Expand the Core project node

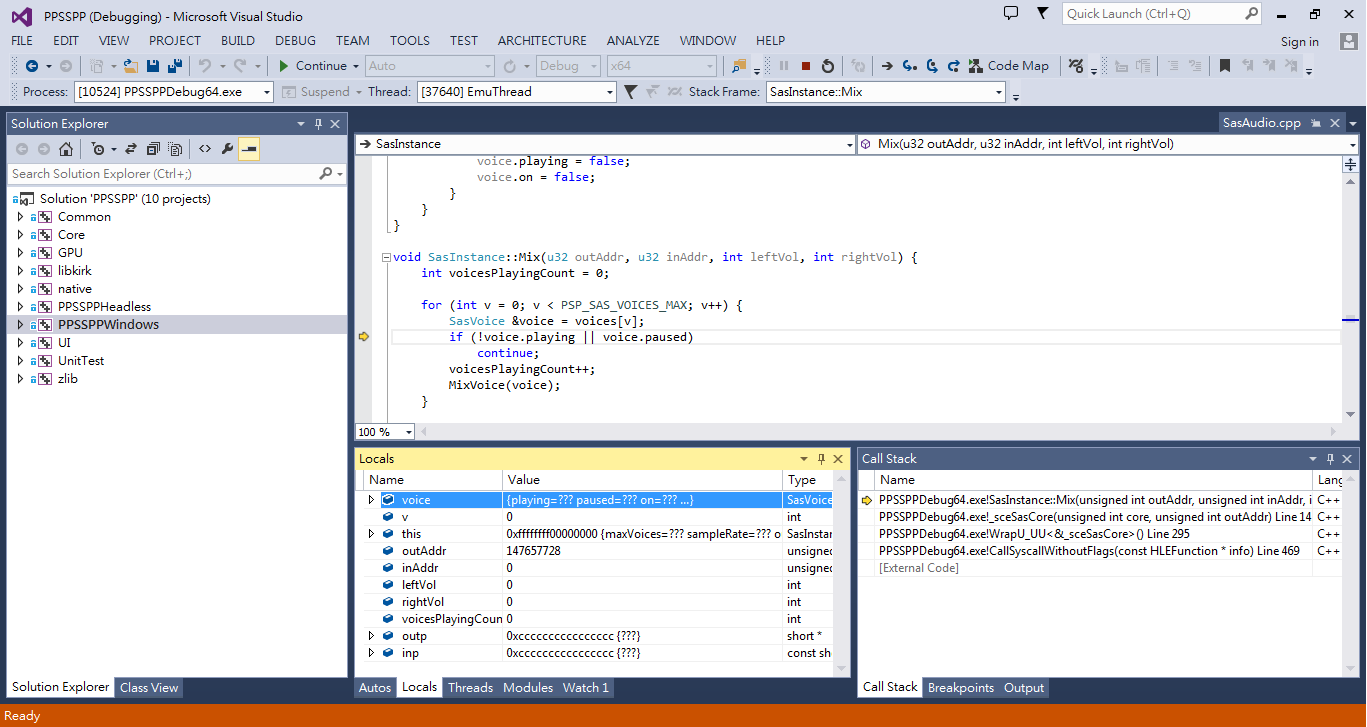(20, 235)
